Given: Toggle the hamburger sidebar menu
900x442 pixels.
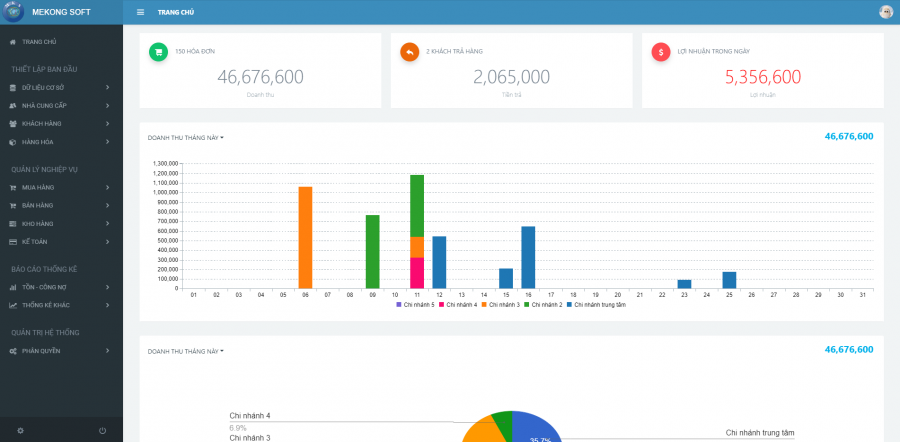Looking at the screenshot, I should 140,12.
